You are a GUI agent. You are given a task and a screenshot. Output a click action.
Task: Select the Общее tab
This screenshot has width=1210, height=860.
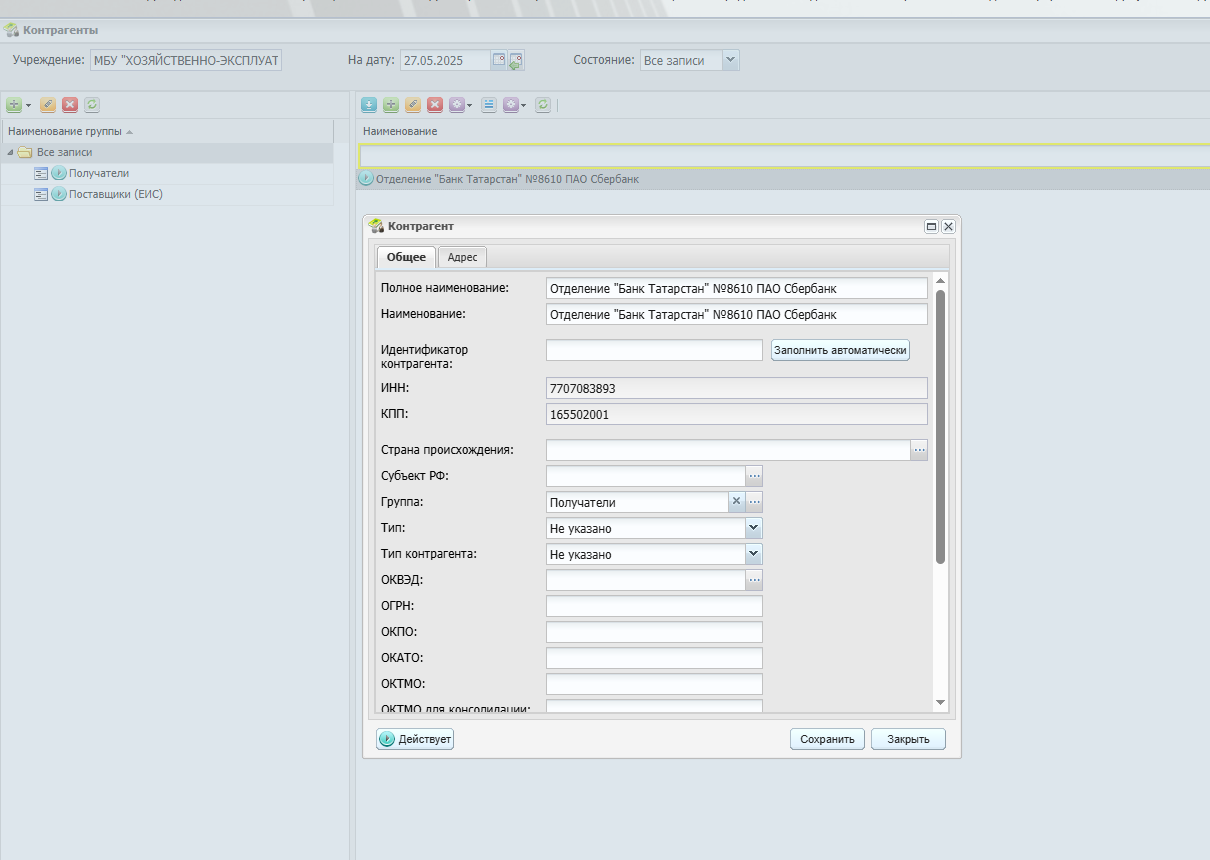click(406, 257)
